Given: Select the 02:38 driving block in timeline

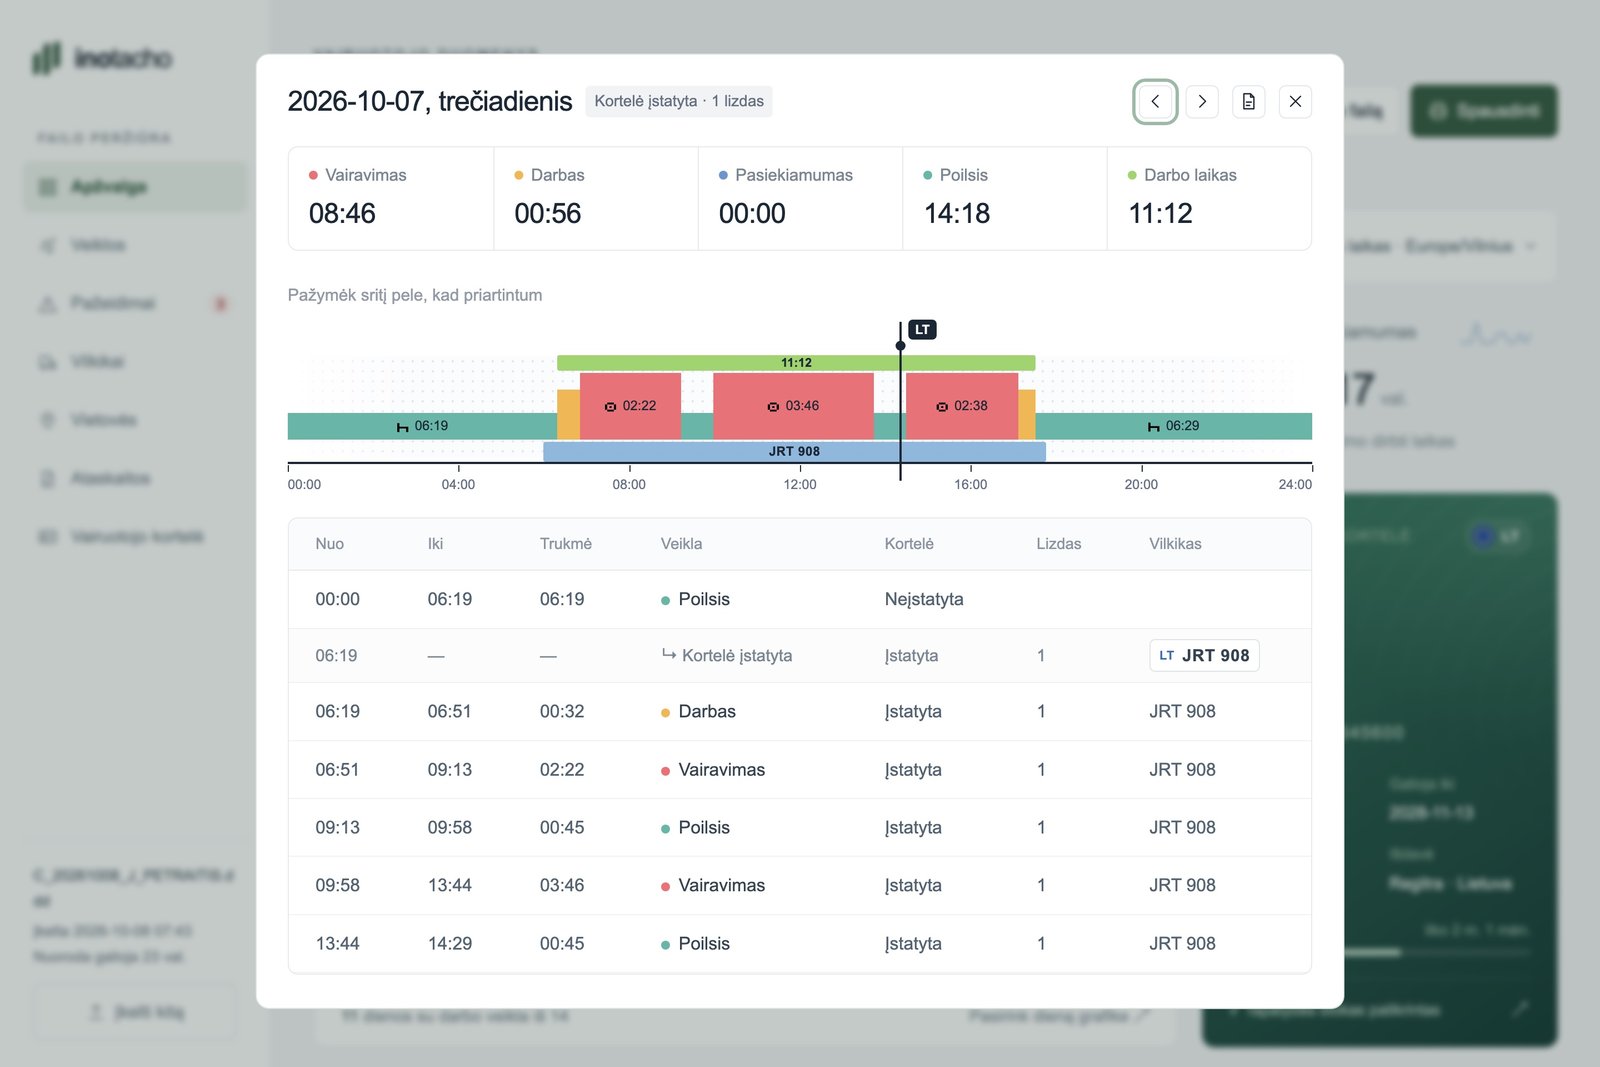Looking at the screenshot, I should pos(962,406).
